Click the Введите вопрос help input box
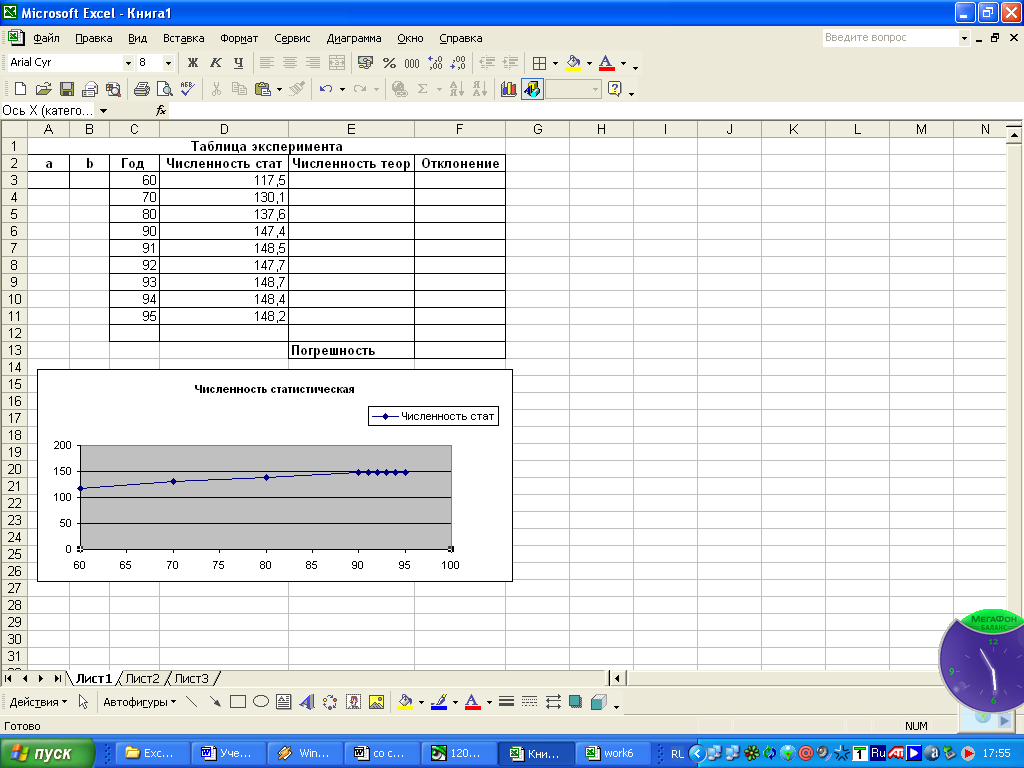This screenshot has width=1024, height=768. (890, 38)
